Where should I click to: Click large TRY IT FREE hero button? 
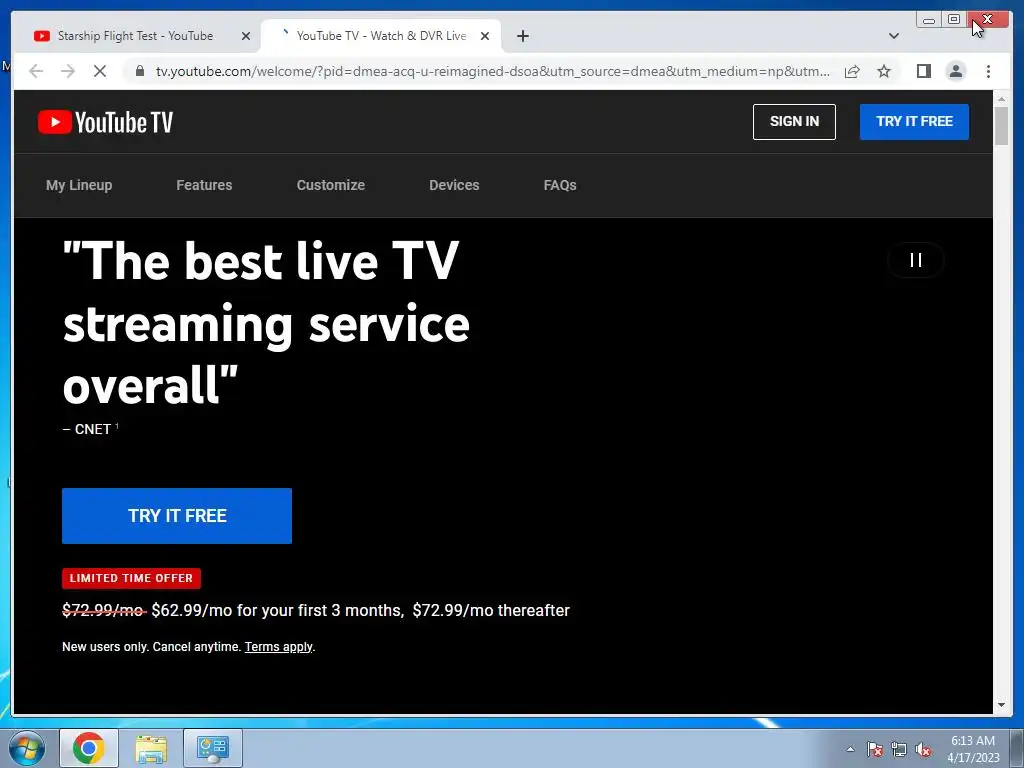[177, 516]
